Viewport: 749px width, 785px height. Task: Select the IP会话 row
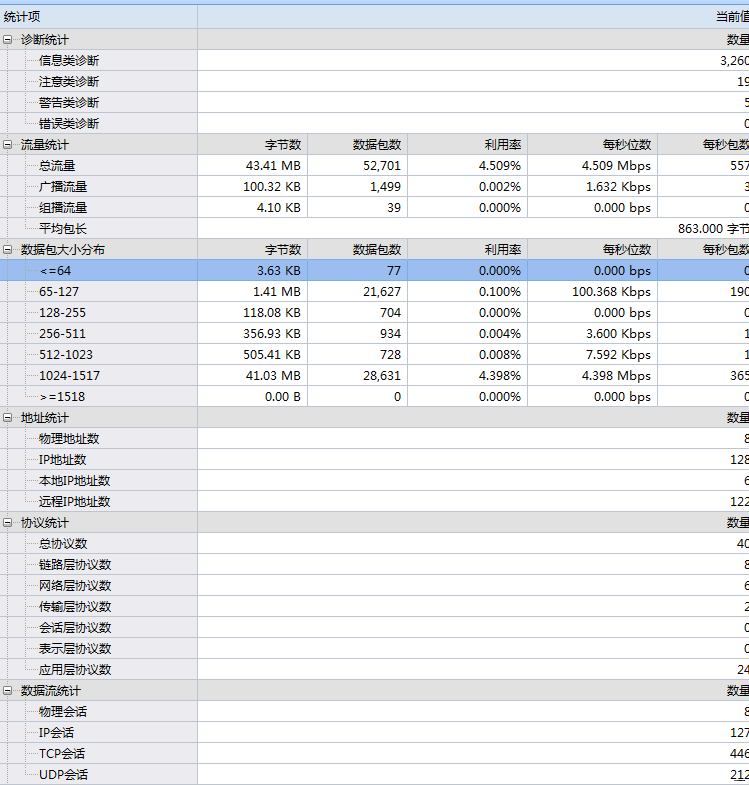pos(374,733)
